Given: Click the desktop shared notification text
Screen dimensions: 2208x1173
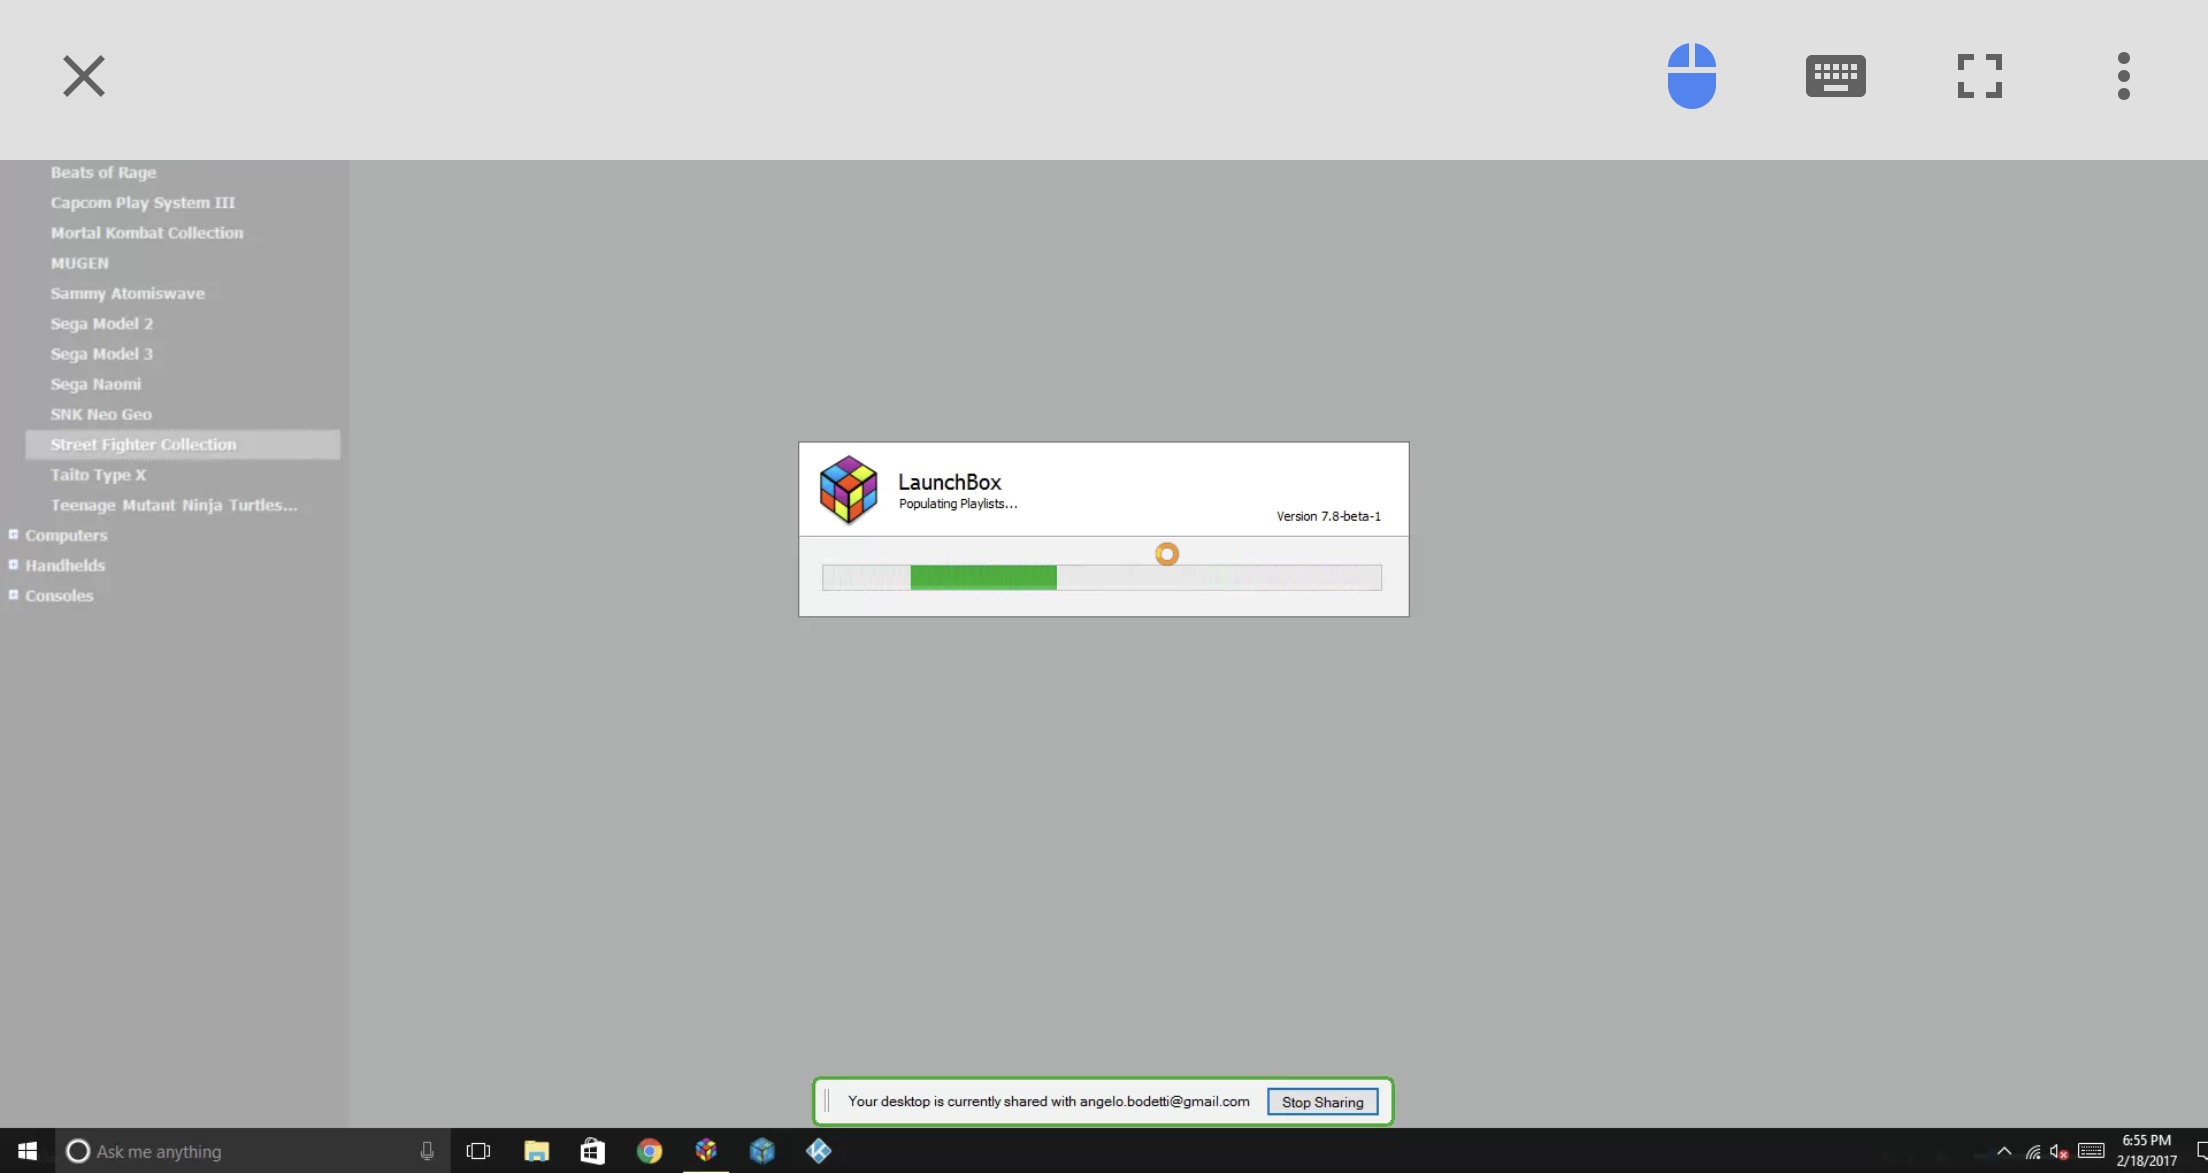Looking at the screenshot, I should [1048, 1101].
